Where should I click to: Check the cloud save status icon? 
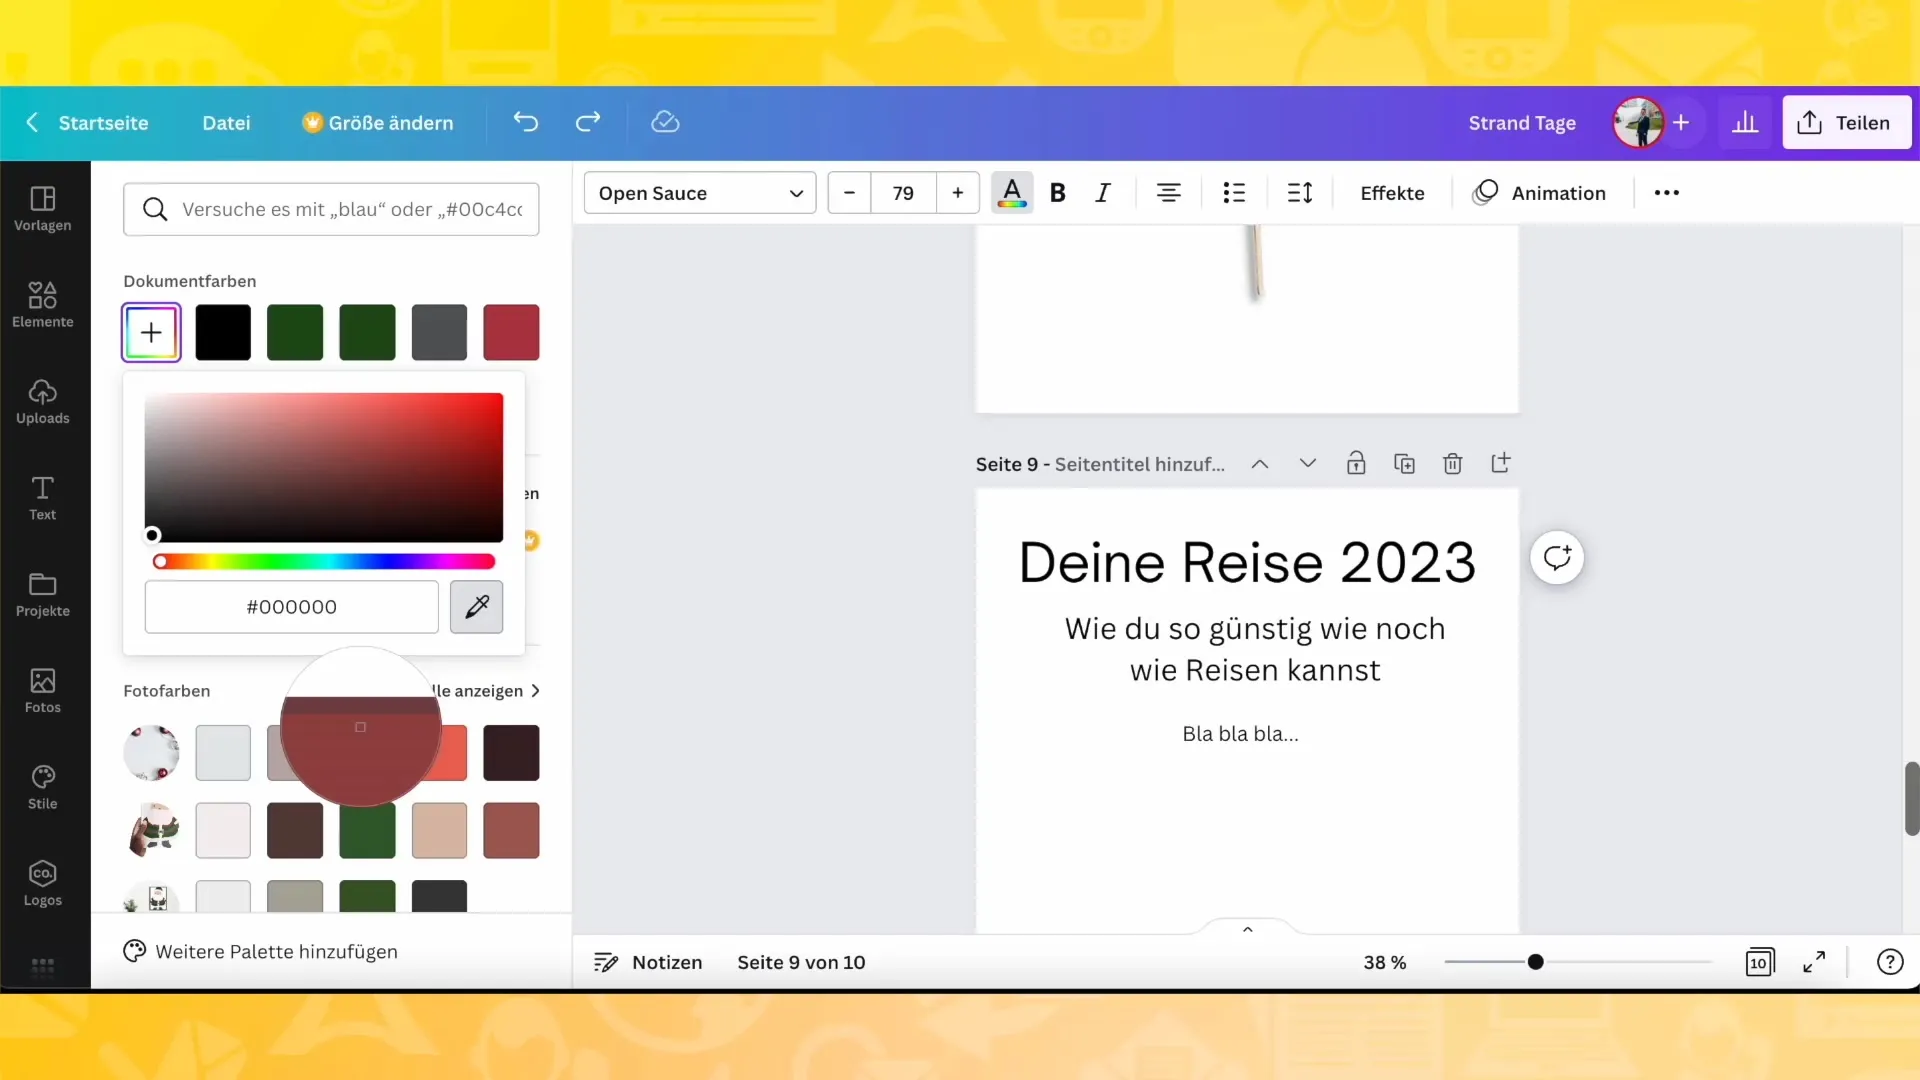point(665,122)
